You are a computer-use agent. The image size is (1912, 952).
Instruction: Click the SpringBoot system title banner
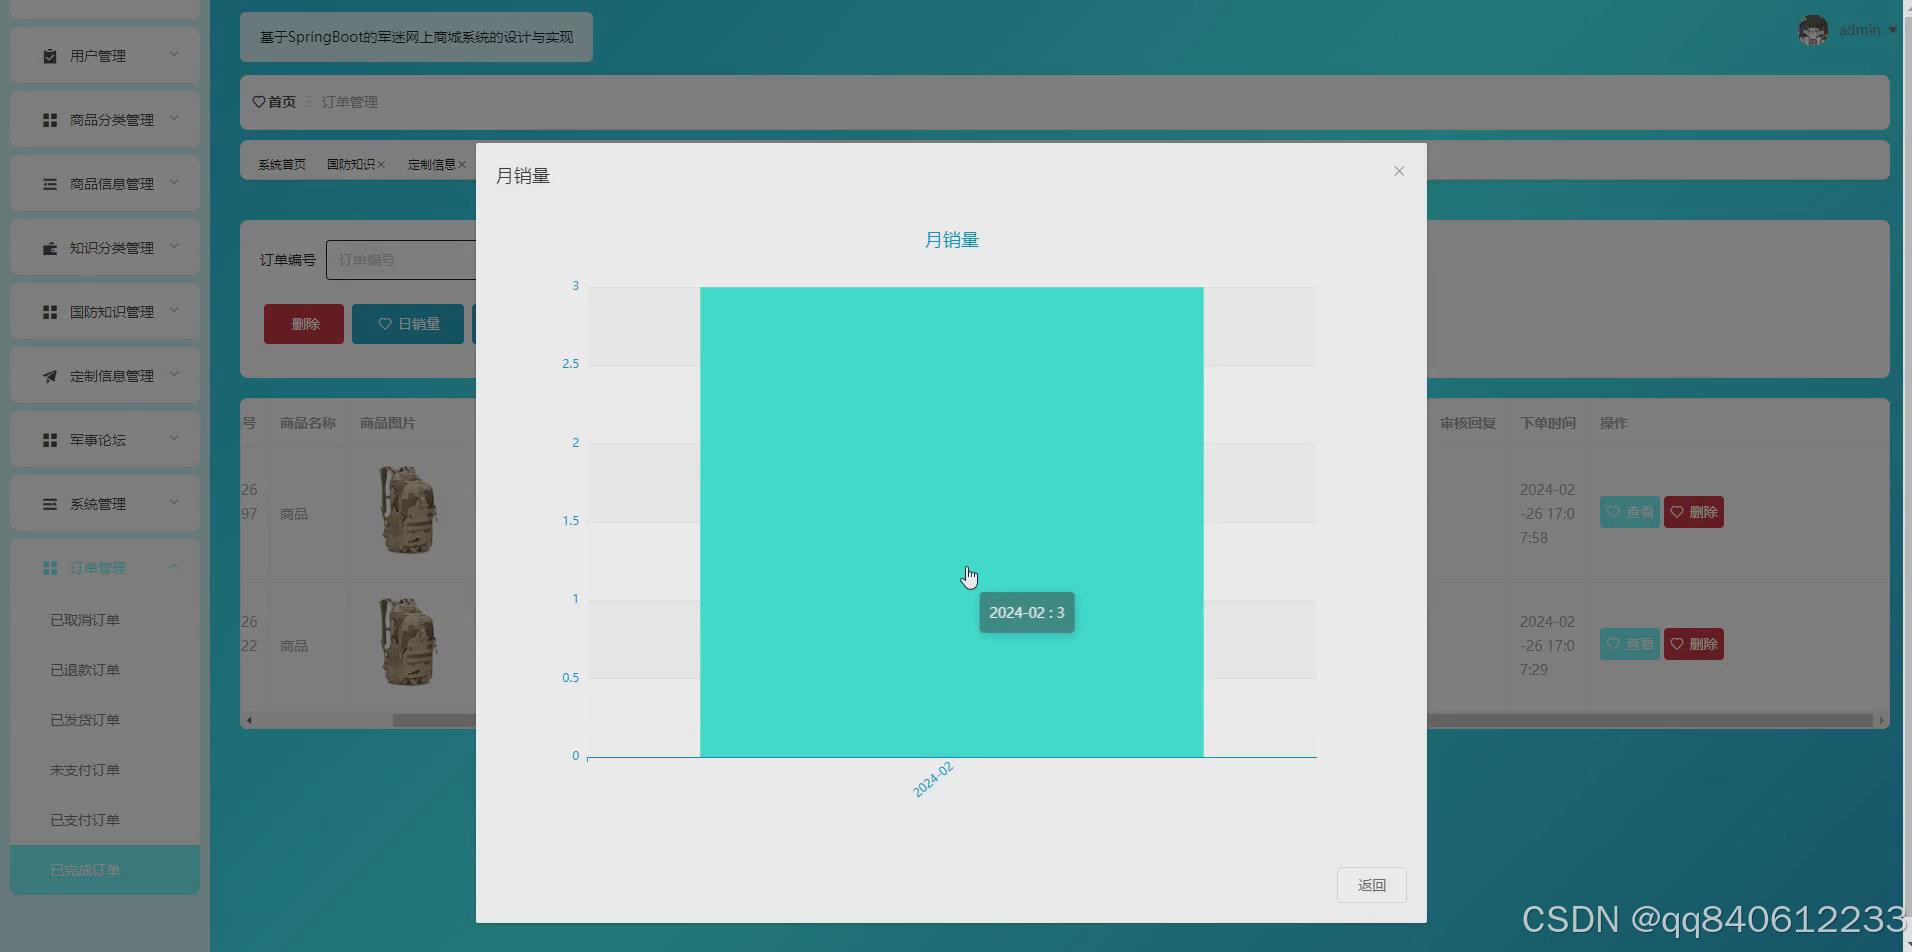coord(416,37)
